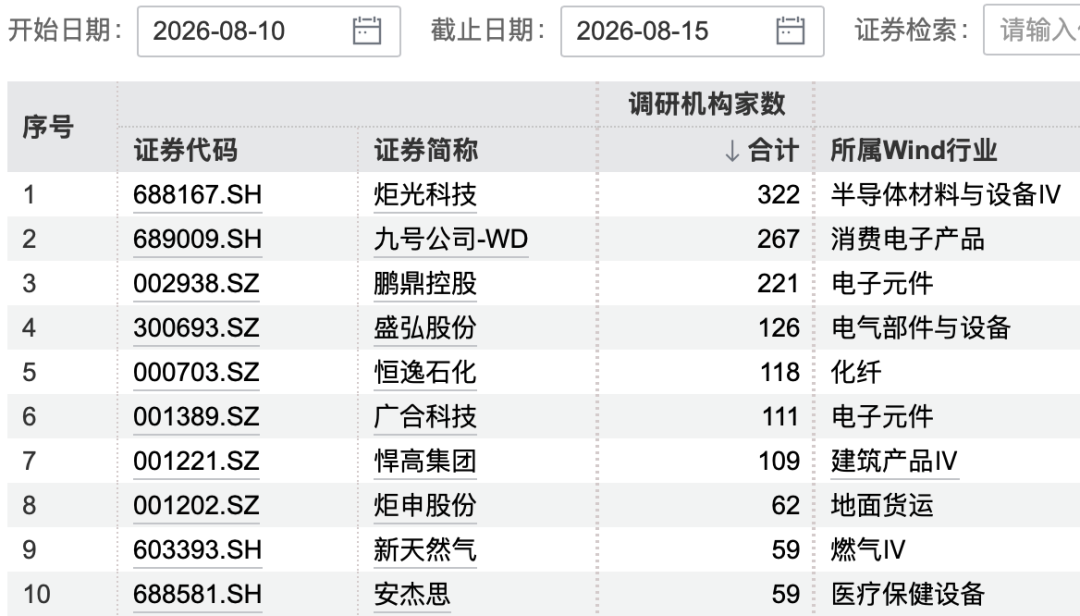
Task: Open stock code 001389.SZ
Action: [196, 417]
